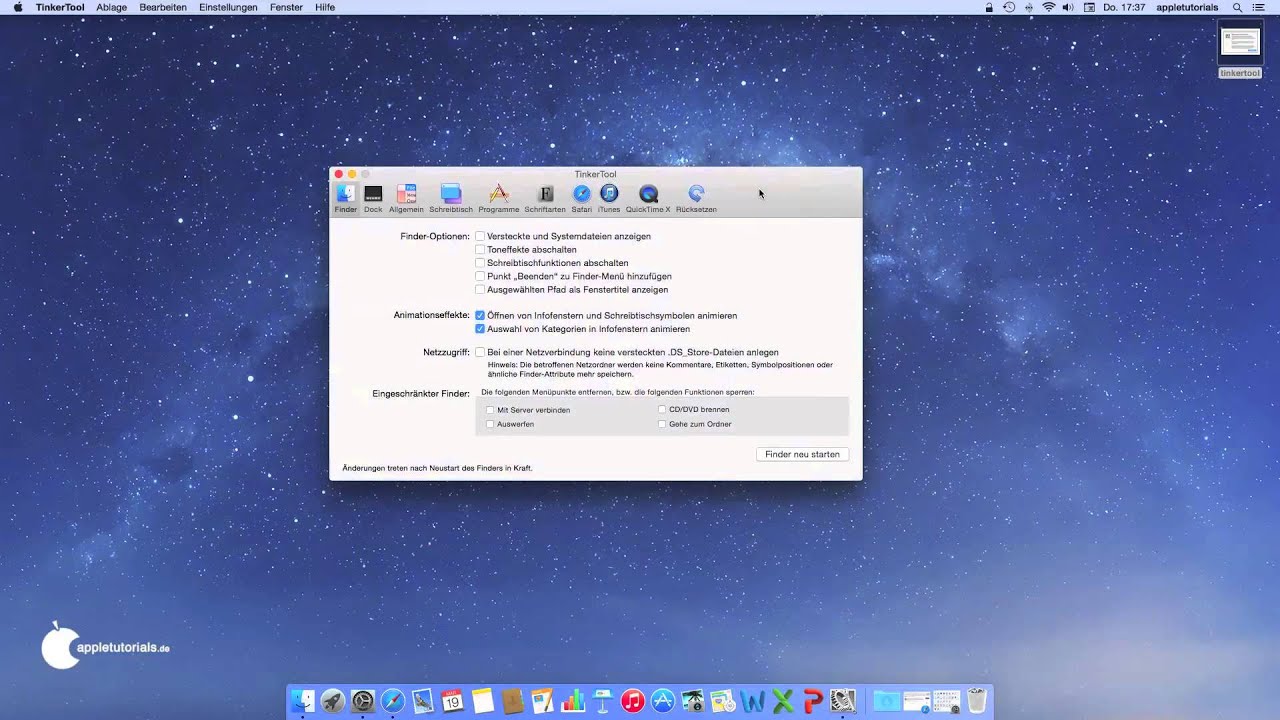Open the Ablage menu
Viewport: 1280px width, 720px height.
pyautogui.click(x=112, y=7)
